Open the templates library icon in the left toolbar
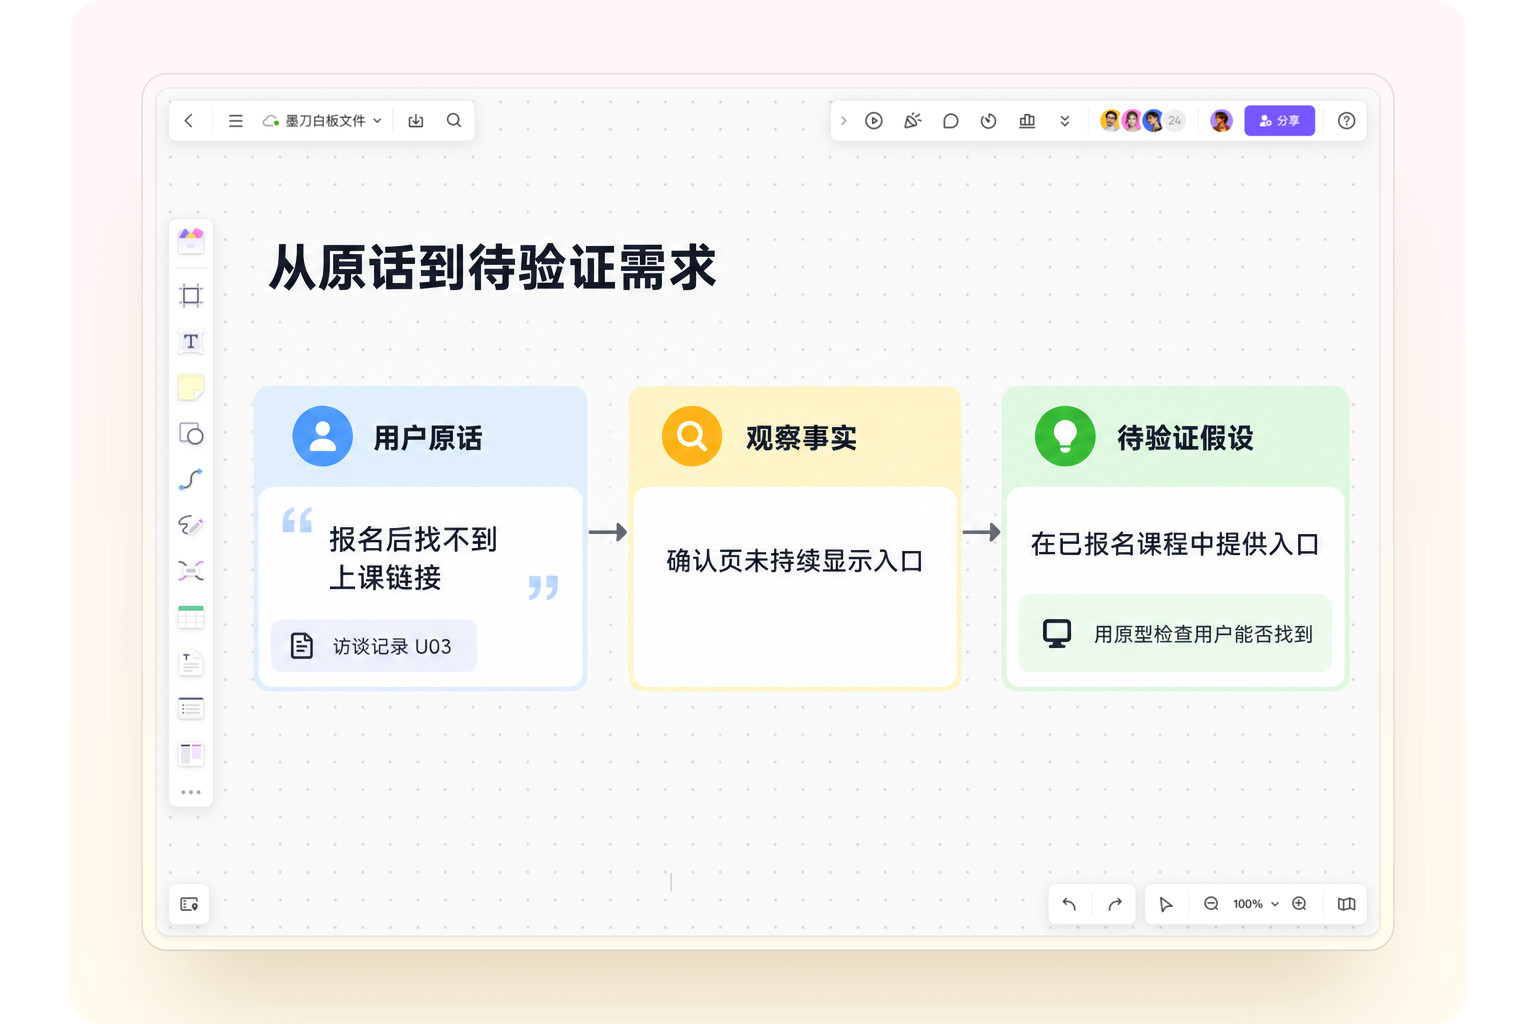This screenshot has width=1536, height=1024. point(191,240)
